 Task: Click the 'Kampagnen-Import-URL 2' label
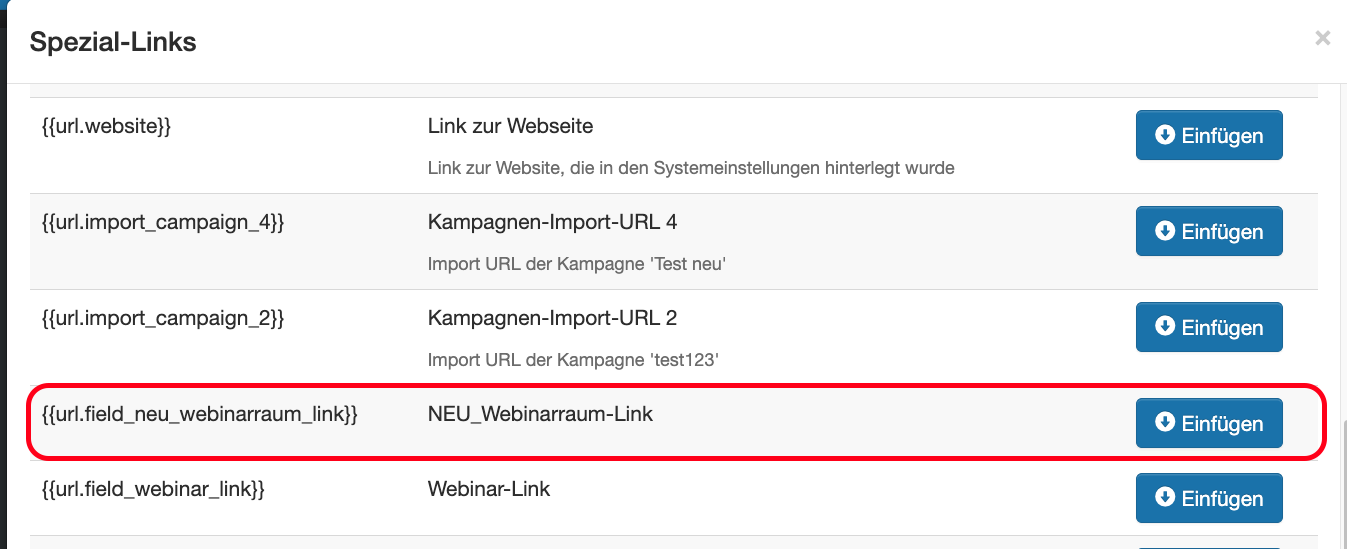552,318
